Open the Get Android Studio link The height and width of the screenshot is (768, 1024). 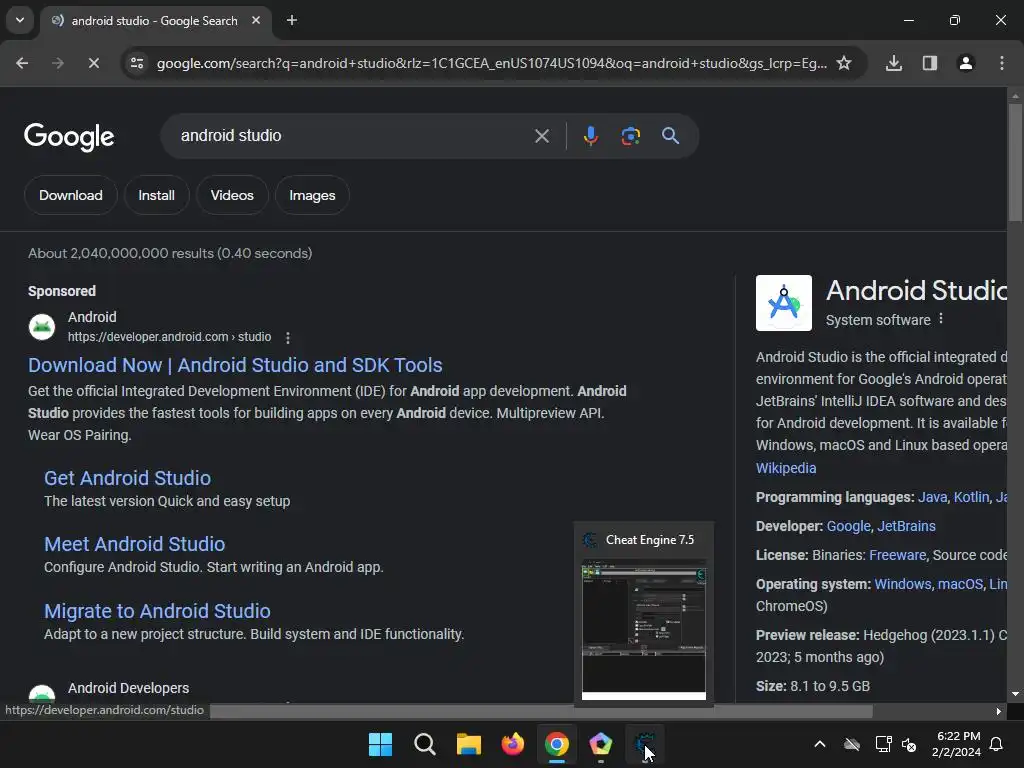(x=127, y=478)
